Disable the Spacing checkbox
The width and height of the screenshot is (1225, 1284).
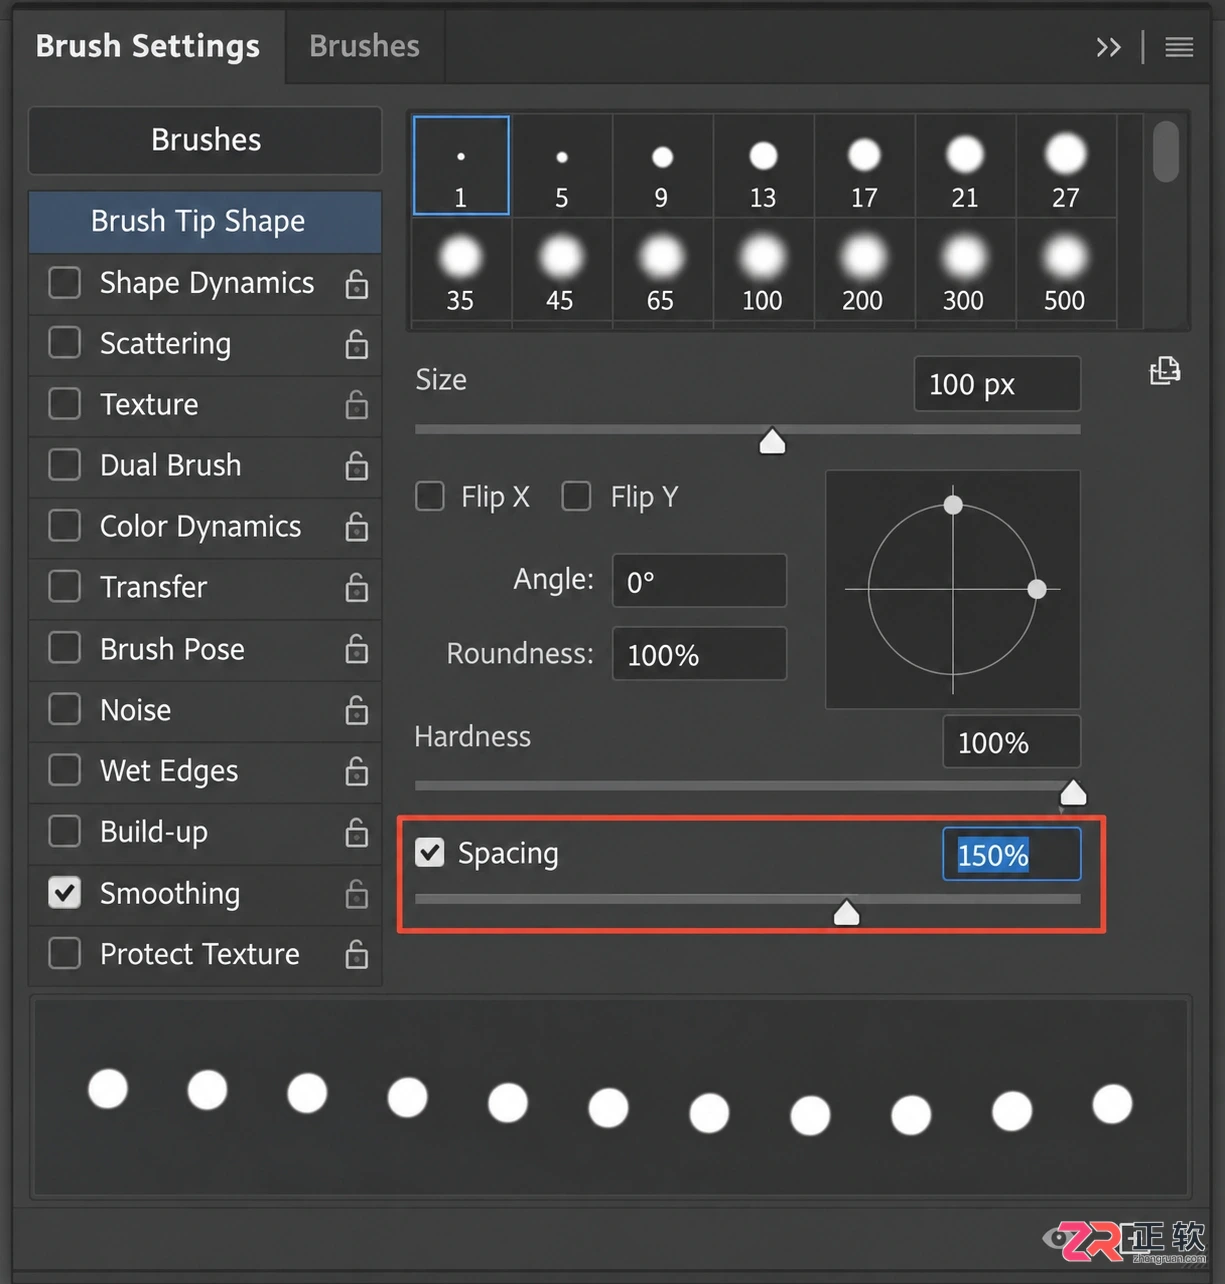[x=430, y=853]
